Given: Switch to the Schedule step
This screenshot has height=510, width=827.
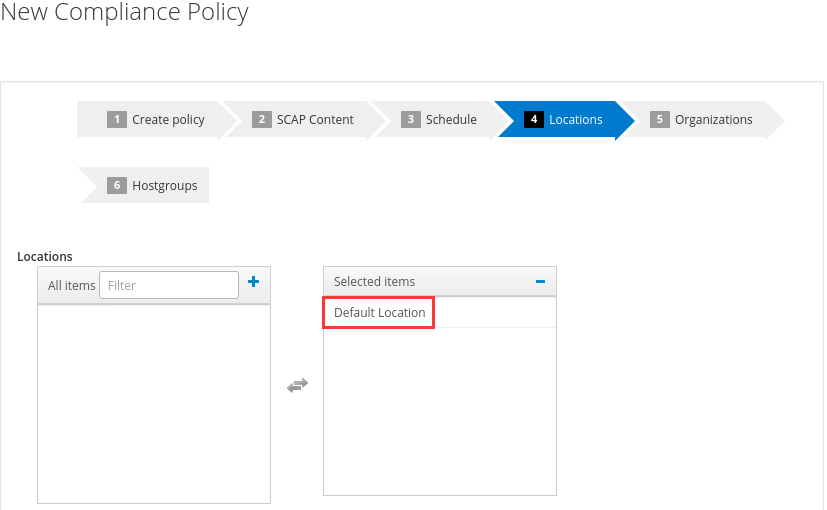Looking at the screenshot, I should pos(451,120).
